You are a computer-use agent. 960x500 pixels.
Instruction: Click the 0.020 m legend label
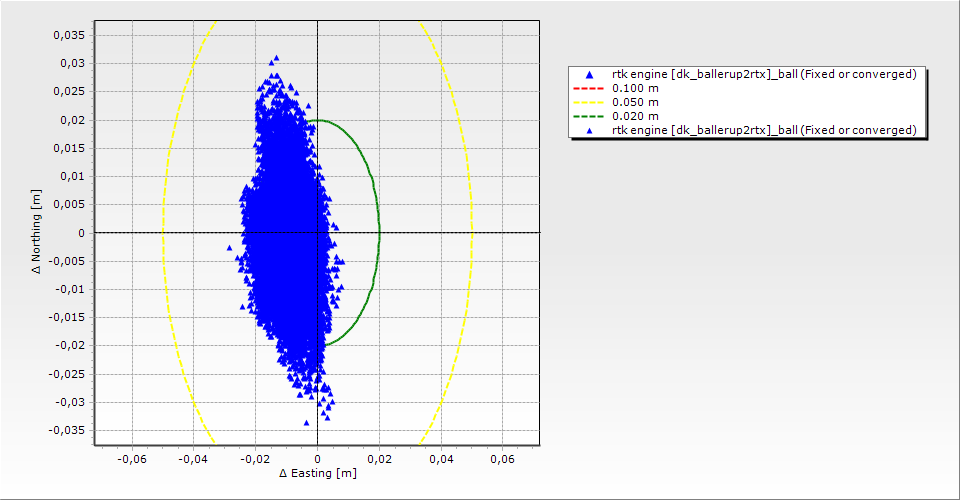point(636,116)
